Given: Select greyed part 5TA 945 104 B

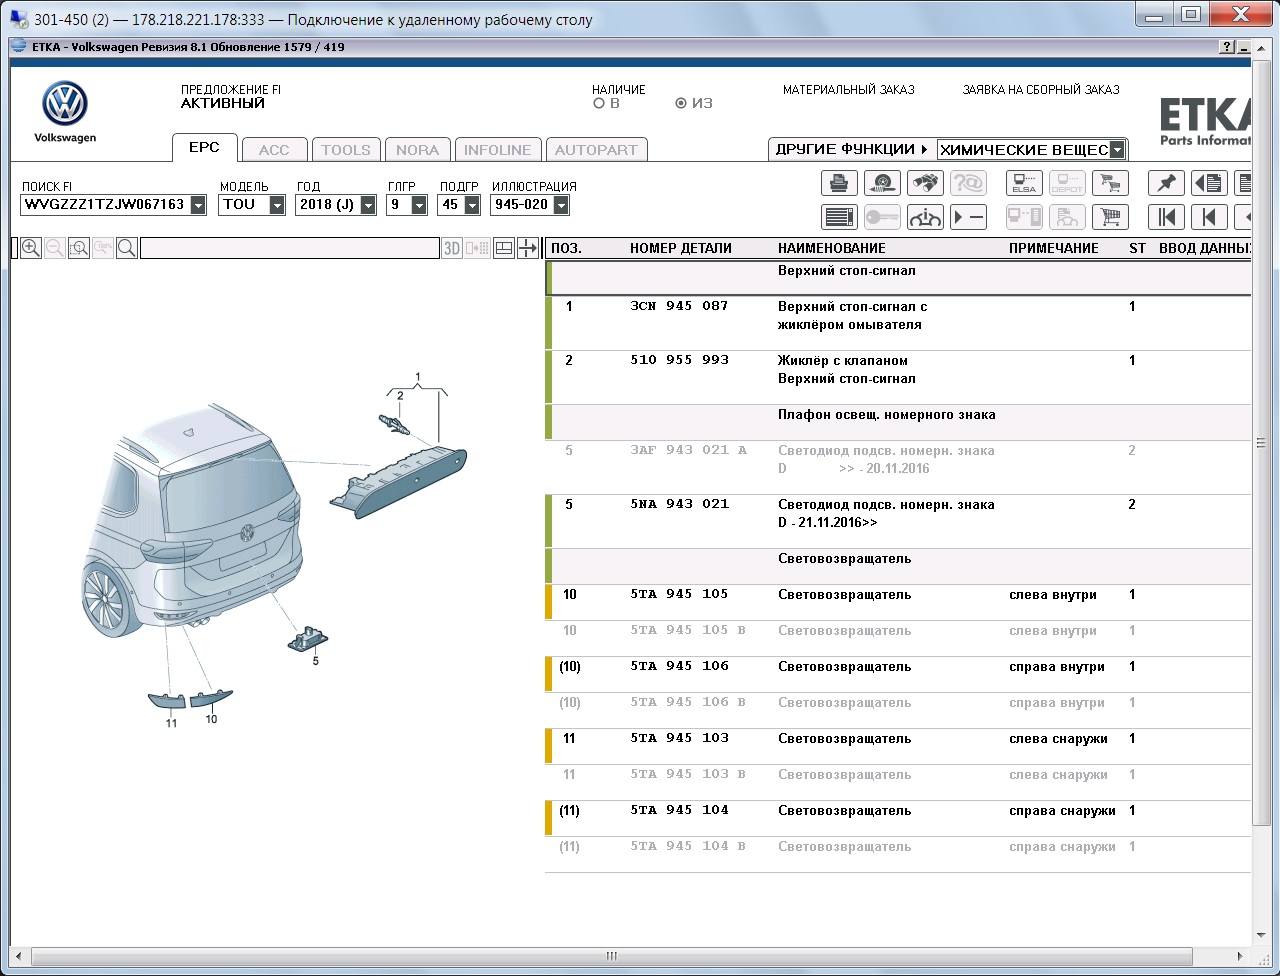Looking at the screenshot, I should [689, 846].
